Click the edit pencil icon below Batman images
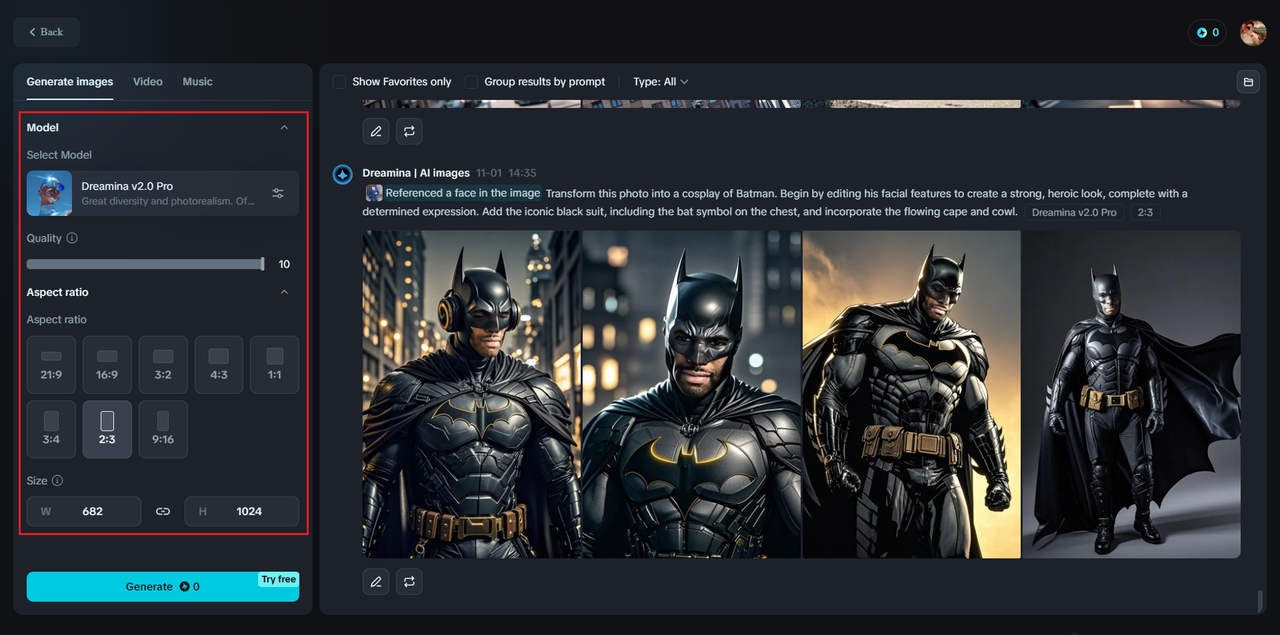Viewport: 1280px width, 635px height. coord(376,581)
